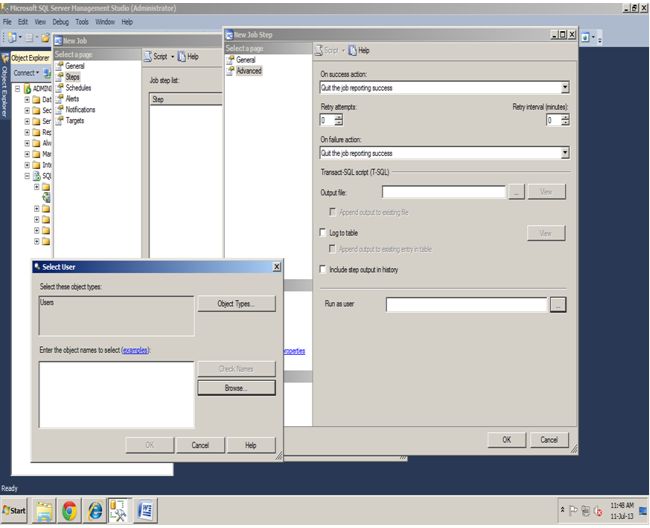Enable Include step output in history

point(323,269)
